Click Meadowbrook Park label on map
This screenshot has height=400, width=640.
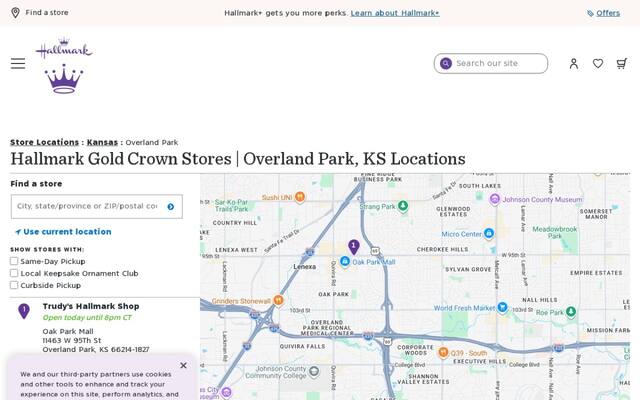(x=554, y=233)
